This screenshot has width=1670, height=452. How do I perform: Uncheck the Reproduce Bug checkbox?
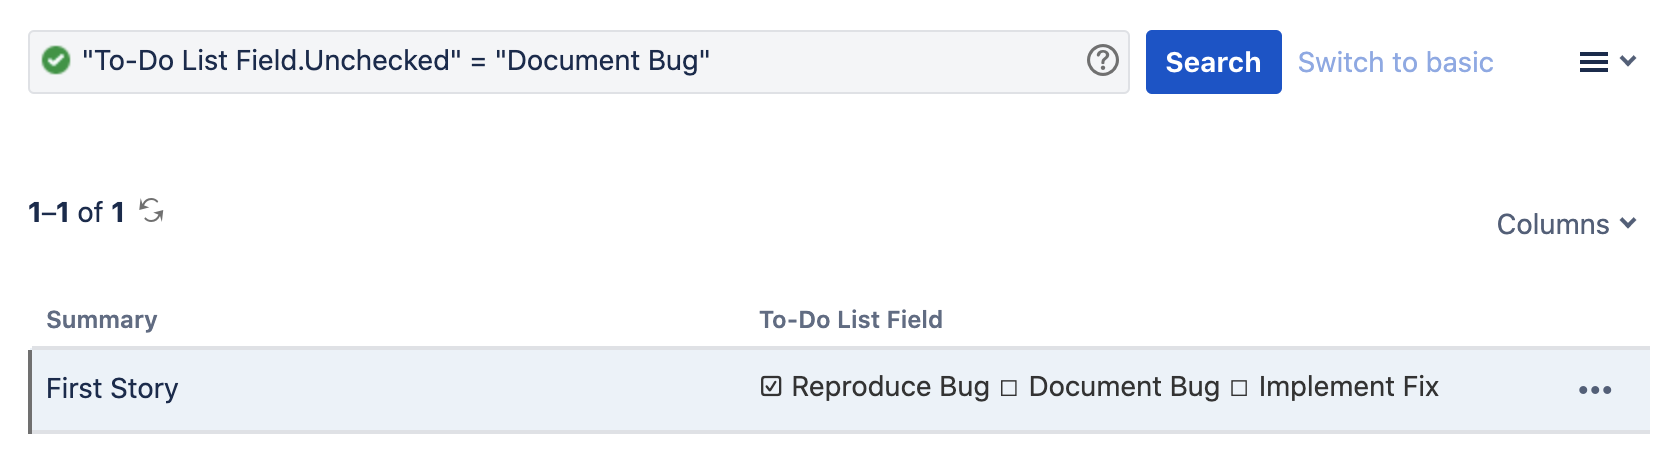(x=771, y=387)
